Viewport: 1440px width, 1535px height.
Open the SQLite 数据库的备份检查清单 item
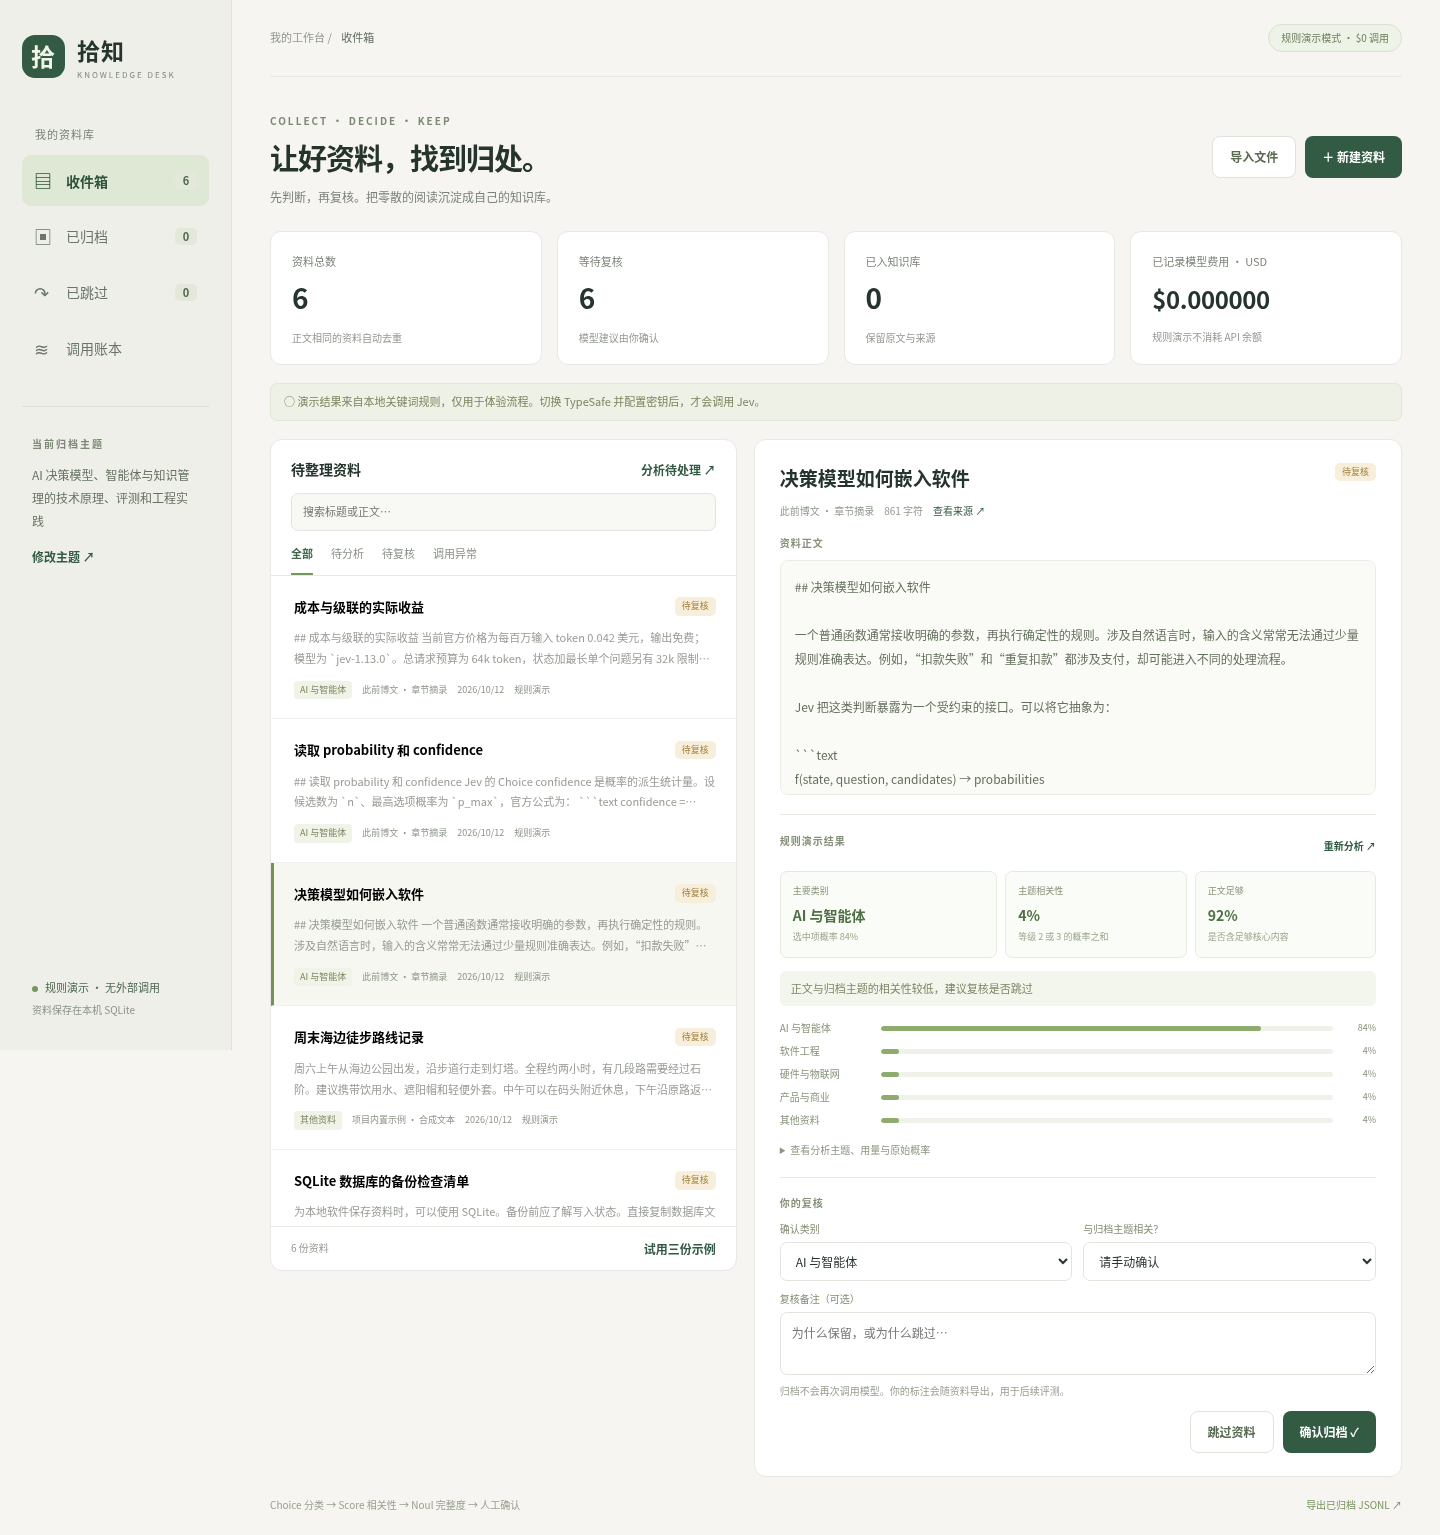[503, 1188]
